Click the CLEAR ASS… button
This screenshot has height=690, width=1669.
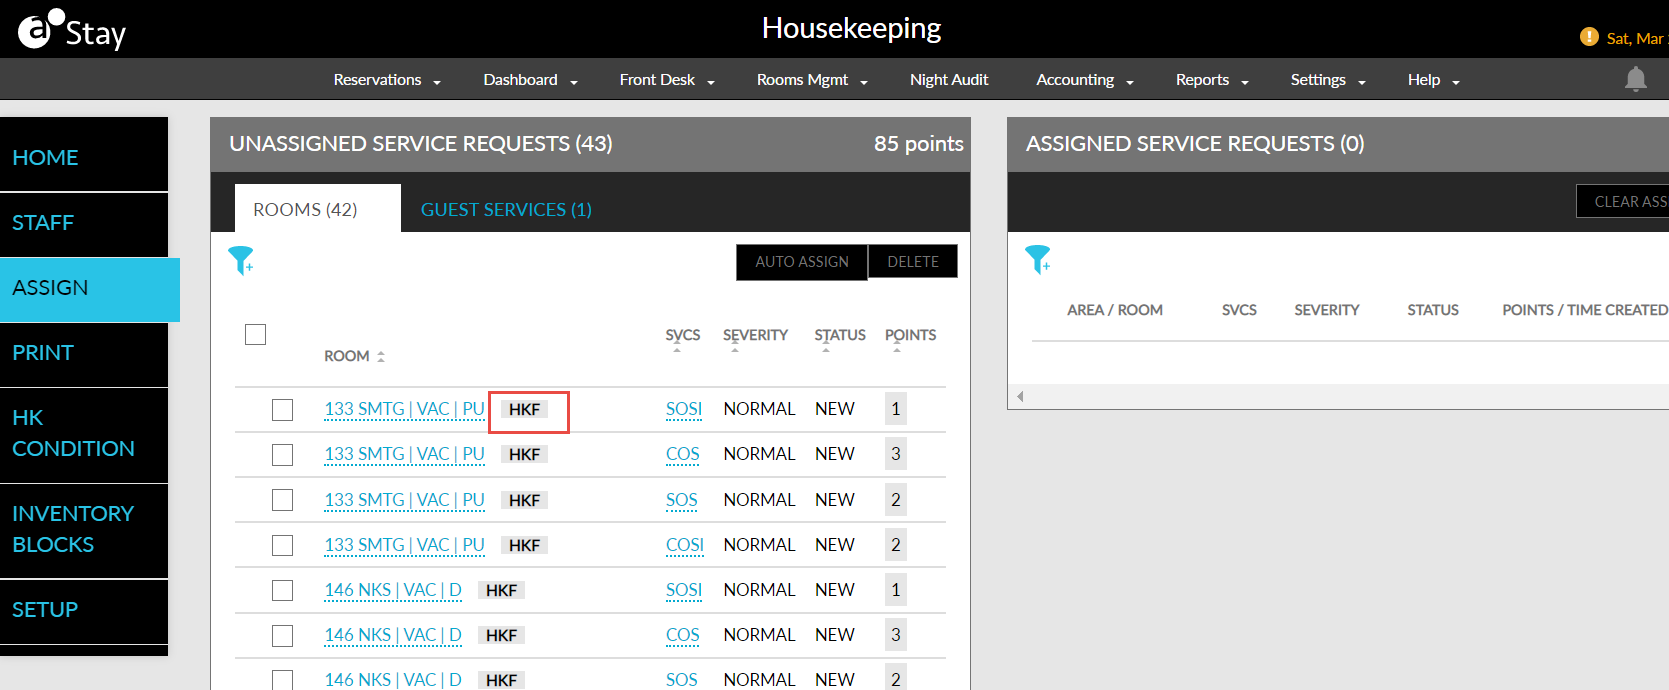coord(1623,201)
